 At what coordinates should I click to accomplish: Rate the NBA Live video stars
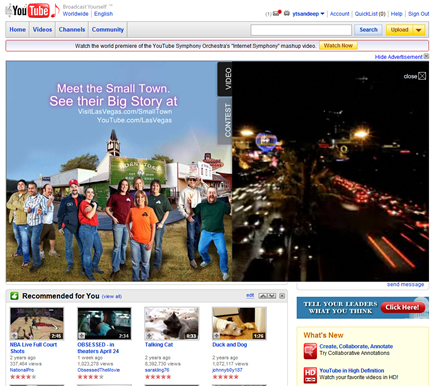(x=23, y=377)
